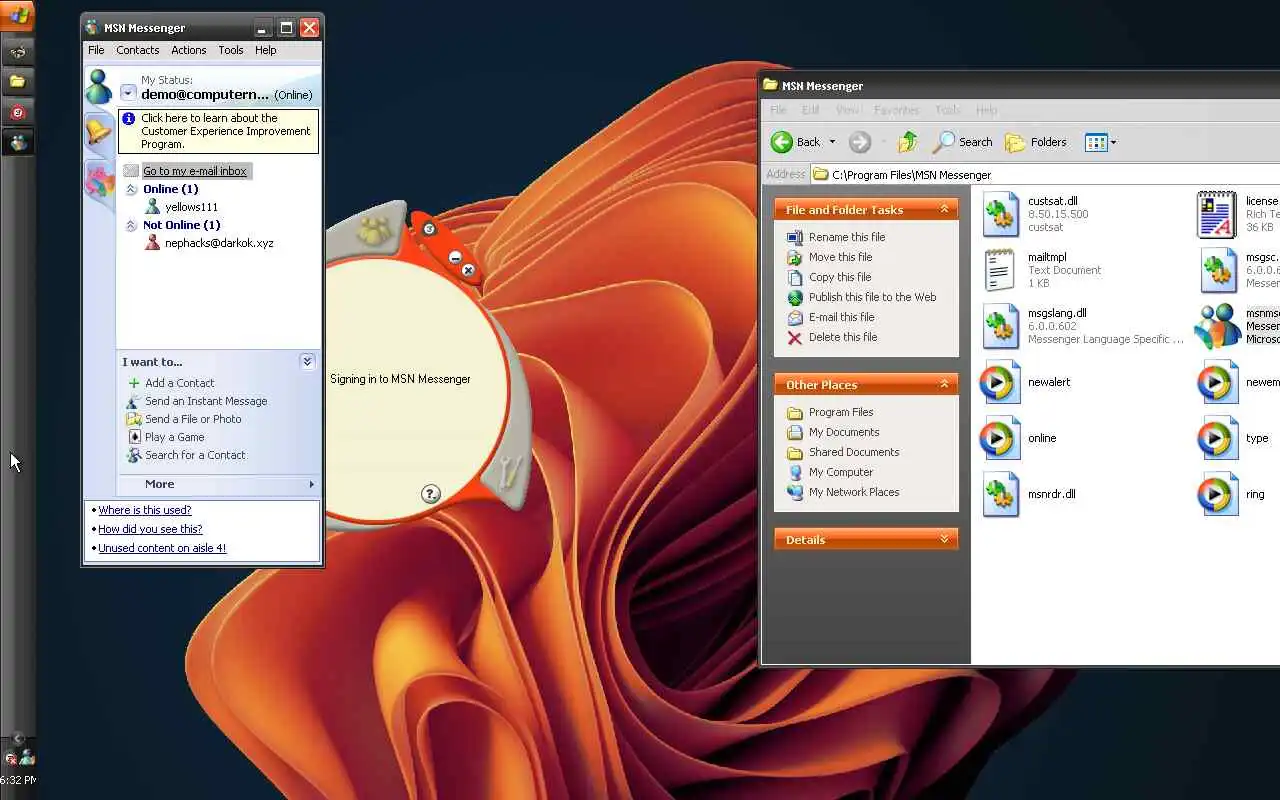Viewport: 1280px width, 800px height.
Task: Open the Actions menu
Action: pos(188,50)
